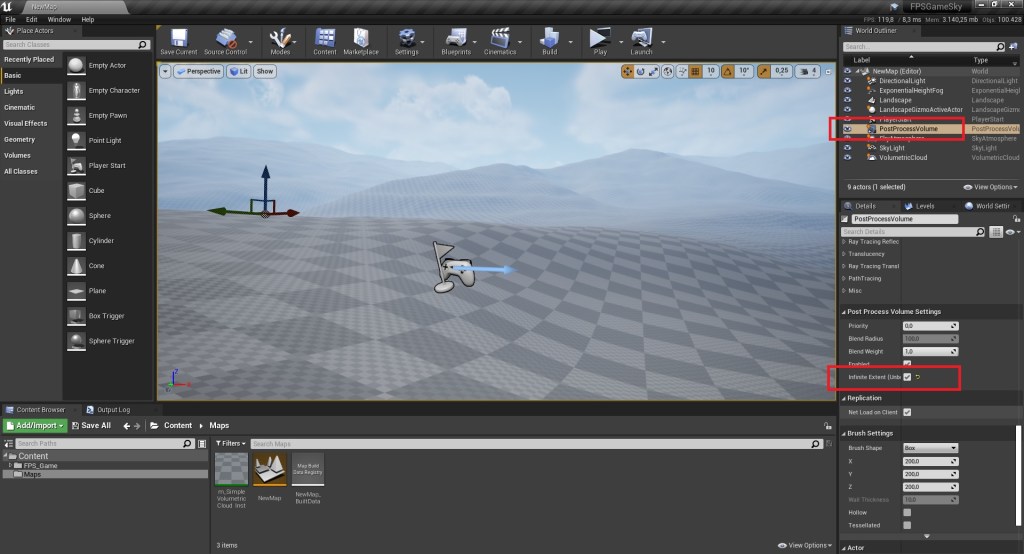The height and width of the screenshot is (554, 1024).
Task: Toggle the Net Load on Client checkbox
Action: point(907,412)
